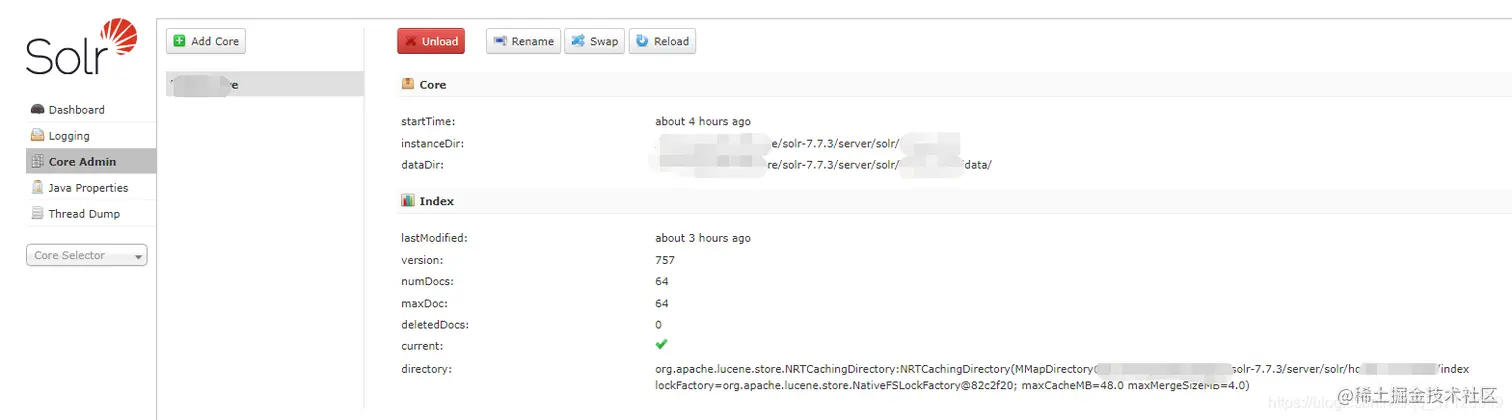
Task: Click the Add Core button
Action: (206, 41)
